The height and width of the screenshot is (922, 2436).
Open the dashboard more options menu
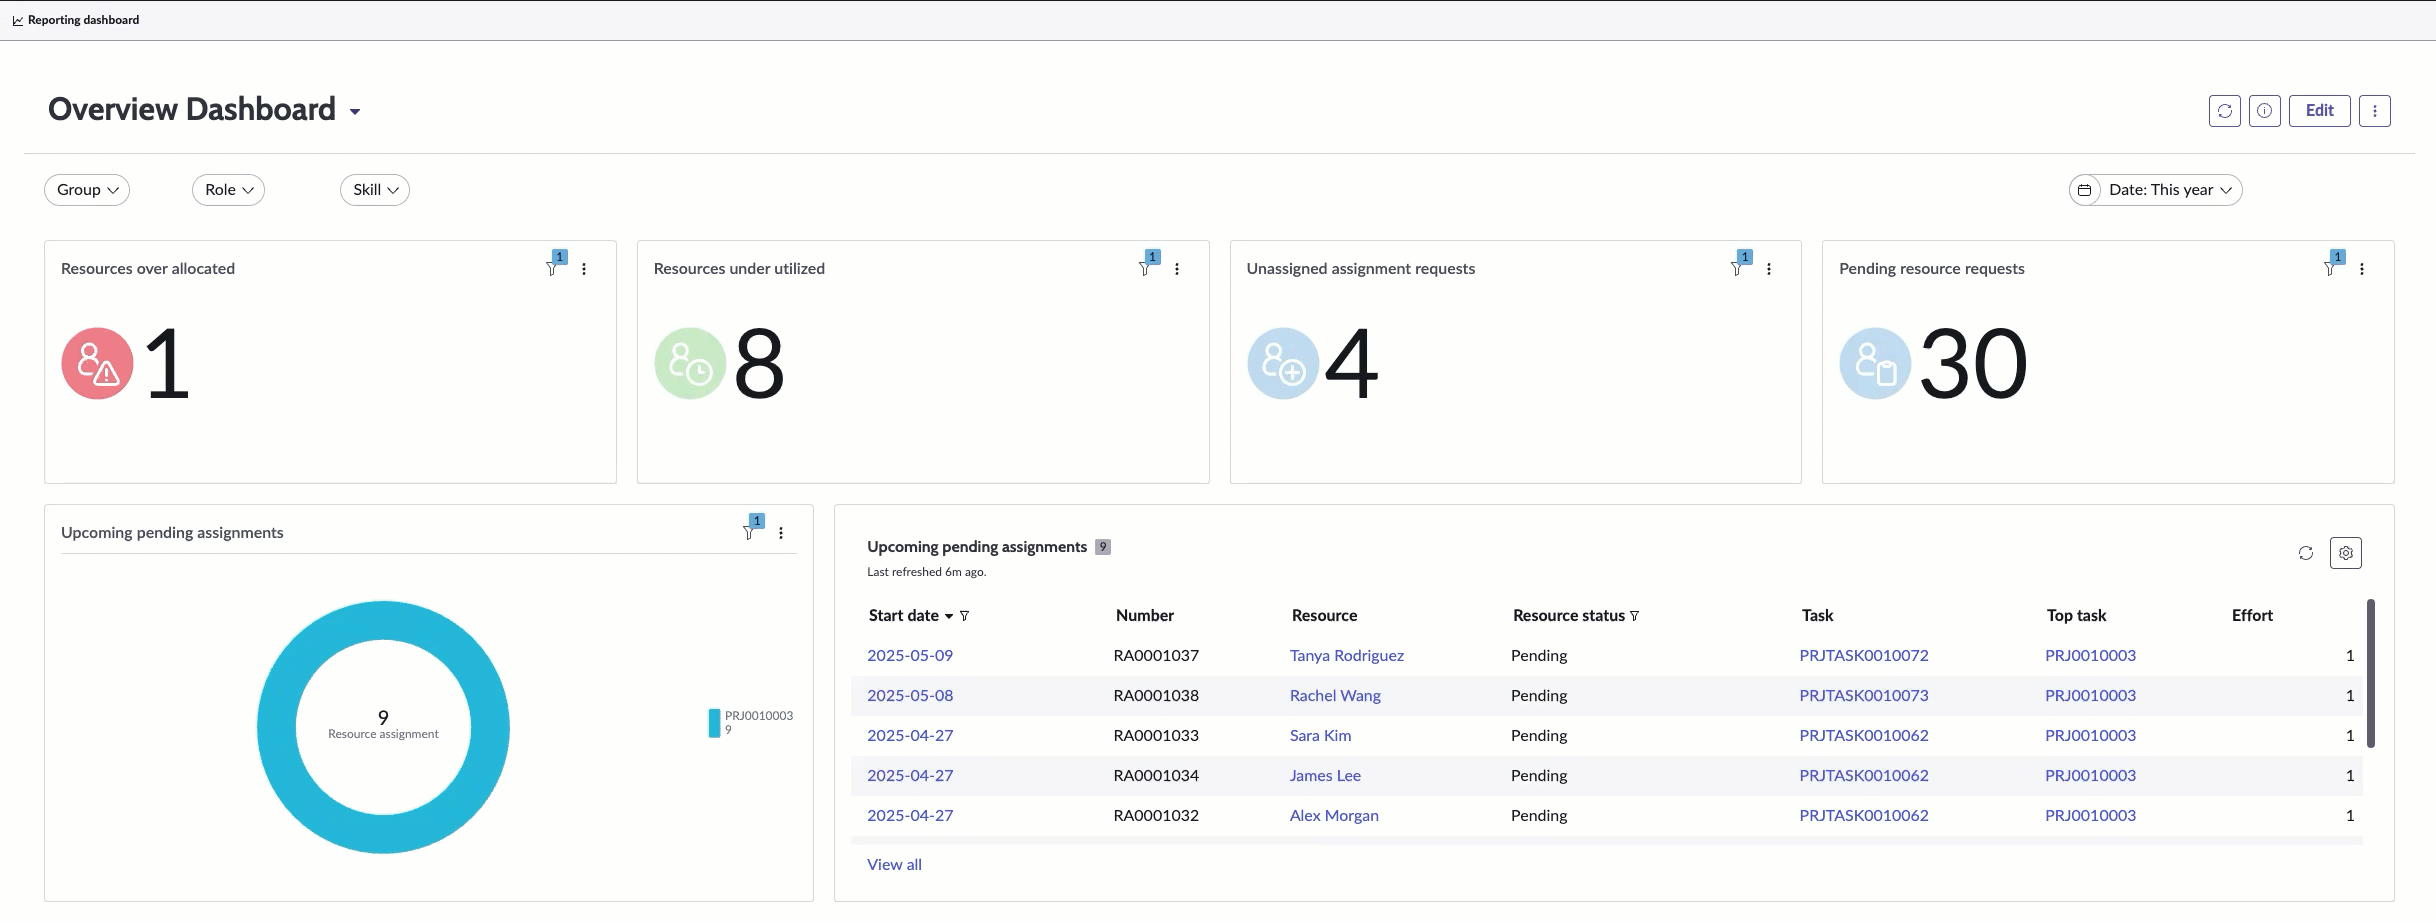[2374, 111]
